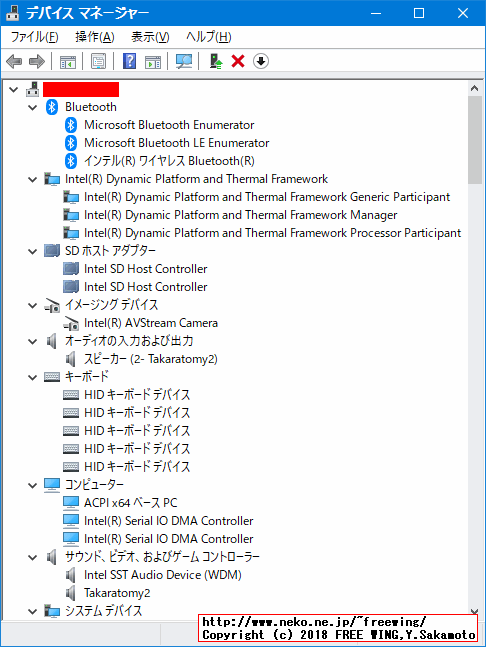
Task: Click the scrollbar up arrow
Action: coord(474,88)
